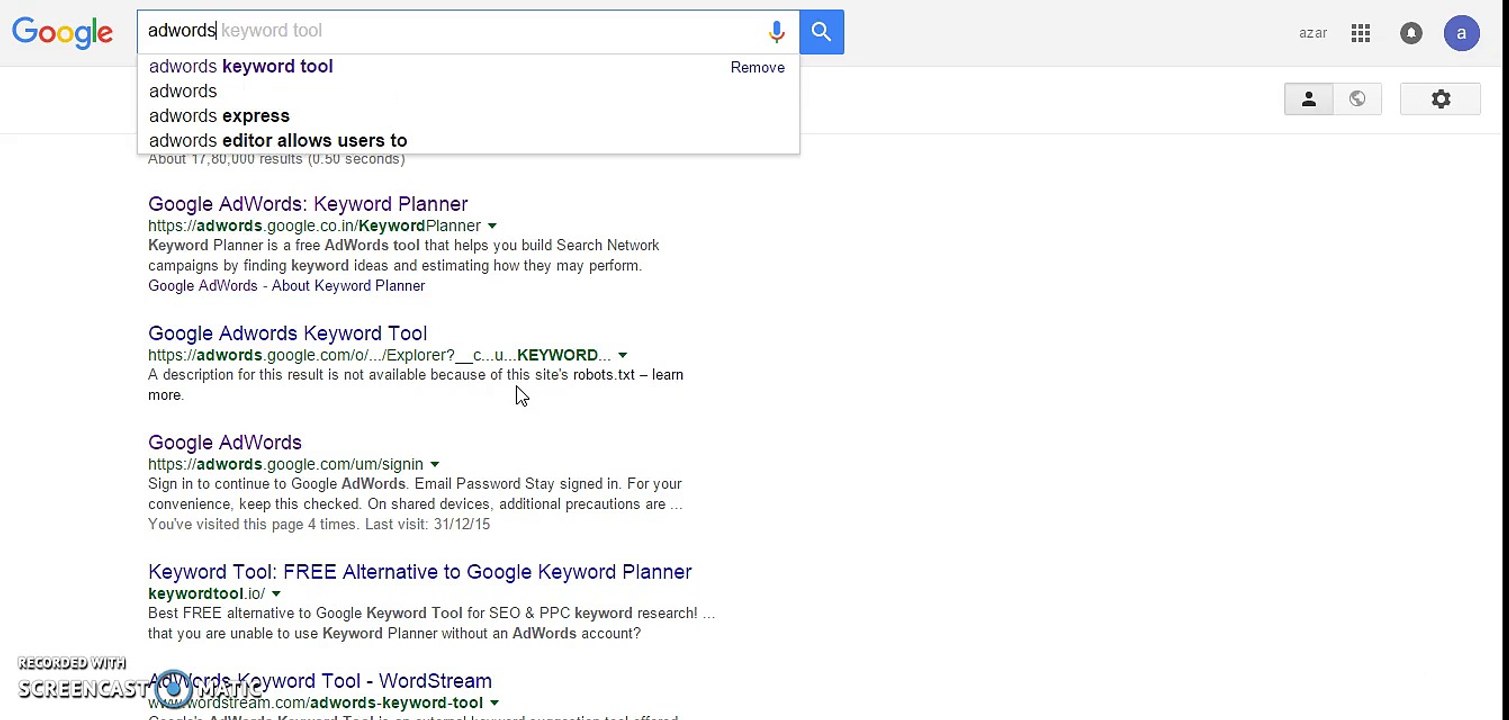The image size is (1509, 720).
Task: Click the Google logo
Action: [62, 32]
